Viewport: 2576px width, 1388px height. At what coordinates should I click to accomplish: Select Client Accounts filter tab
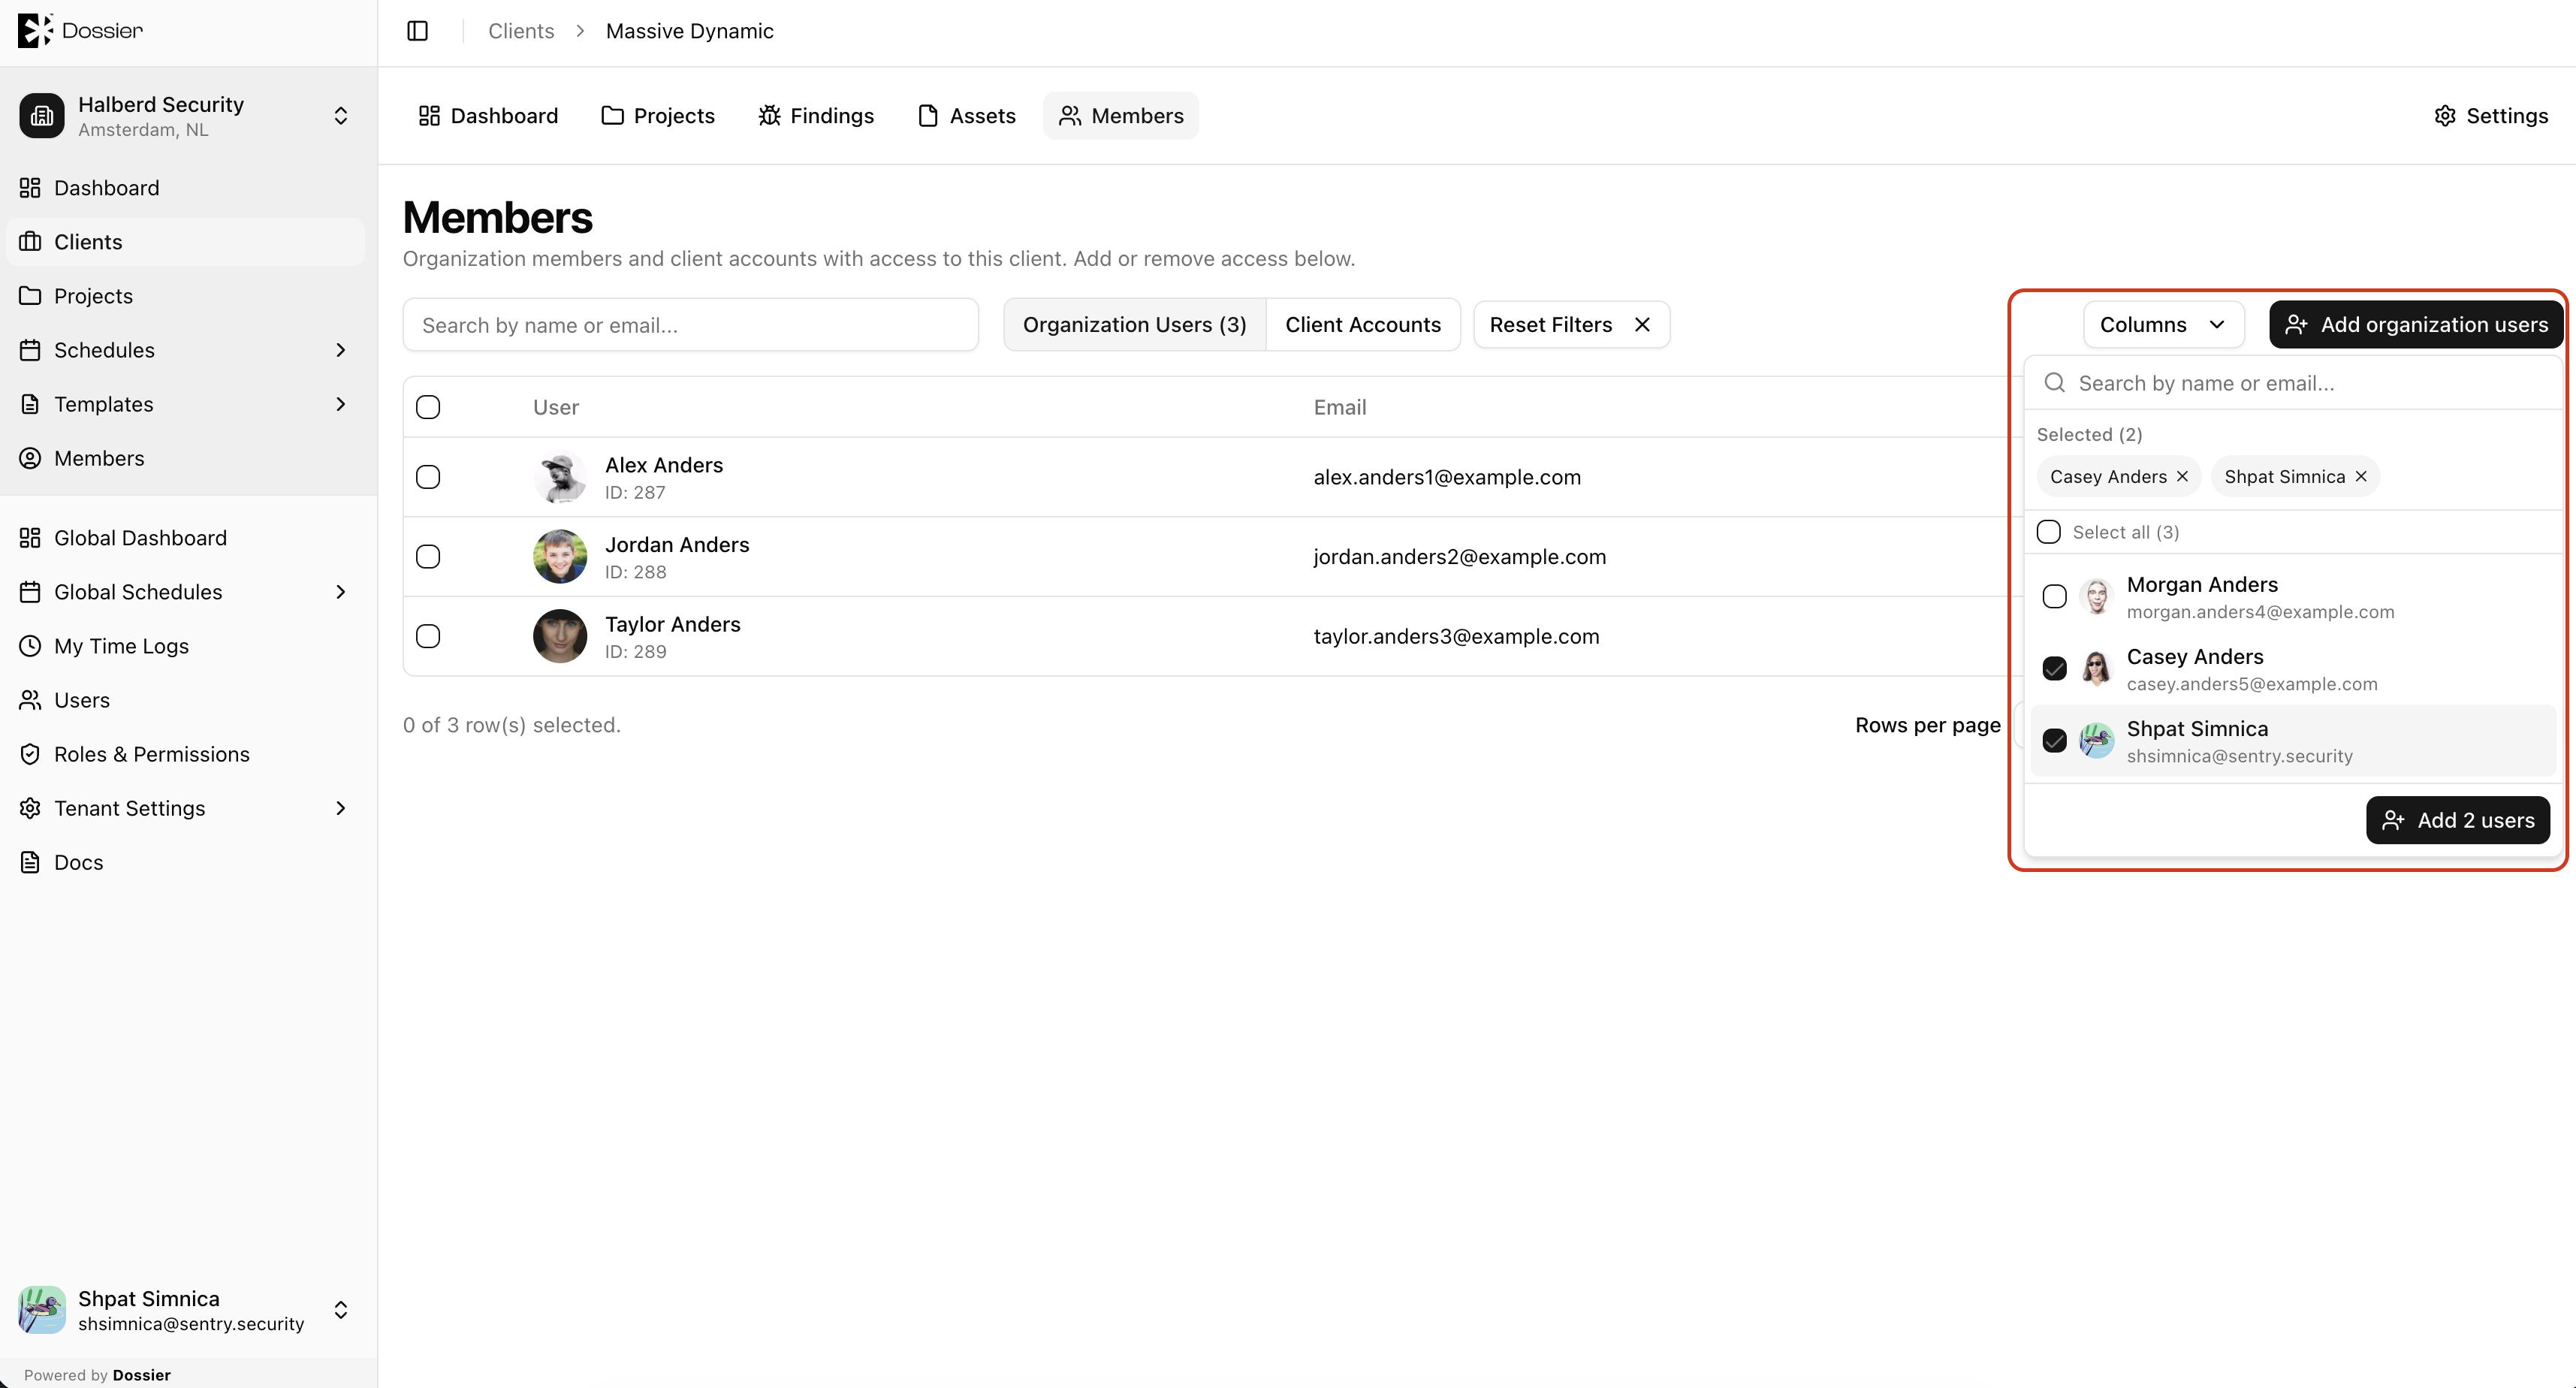click(1362, 325)
